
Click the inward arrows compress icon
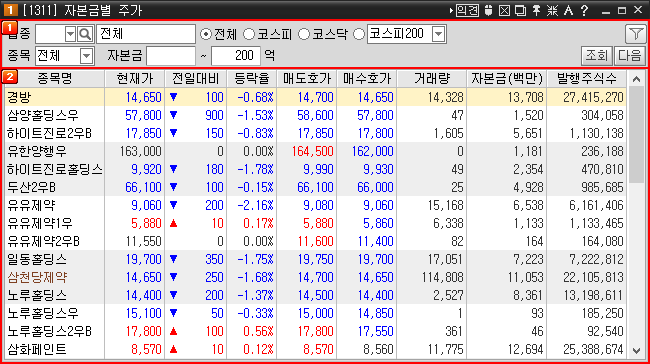[553, 10]
